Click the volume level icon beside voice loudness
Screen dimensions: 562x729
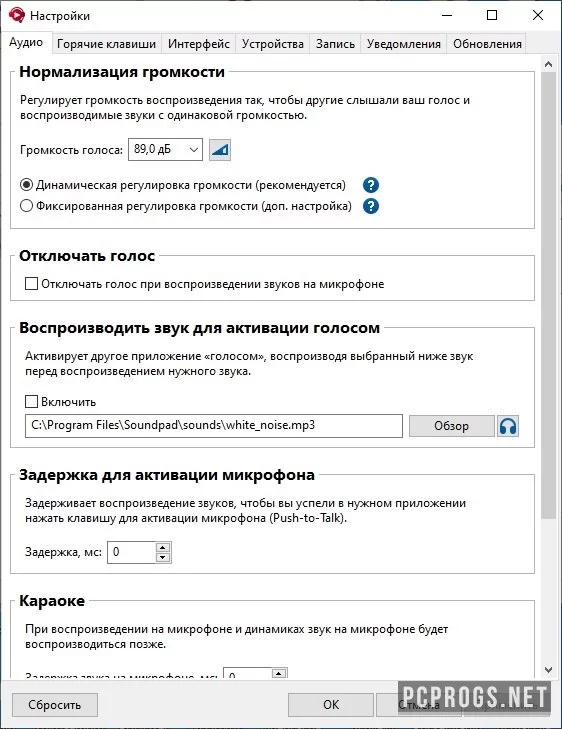pyautogui.click(x=220, y=150)
